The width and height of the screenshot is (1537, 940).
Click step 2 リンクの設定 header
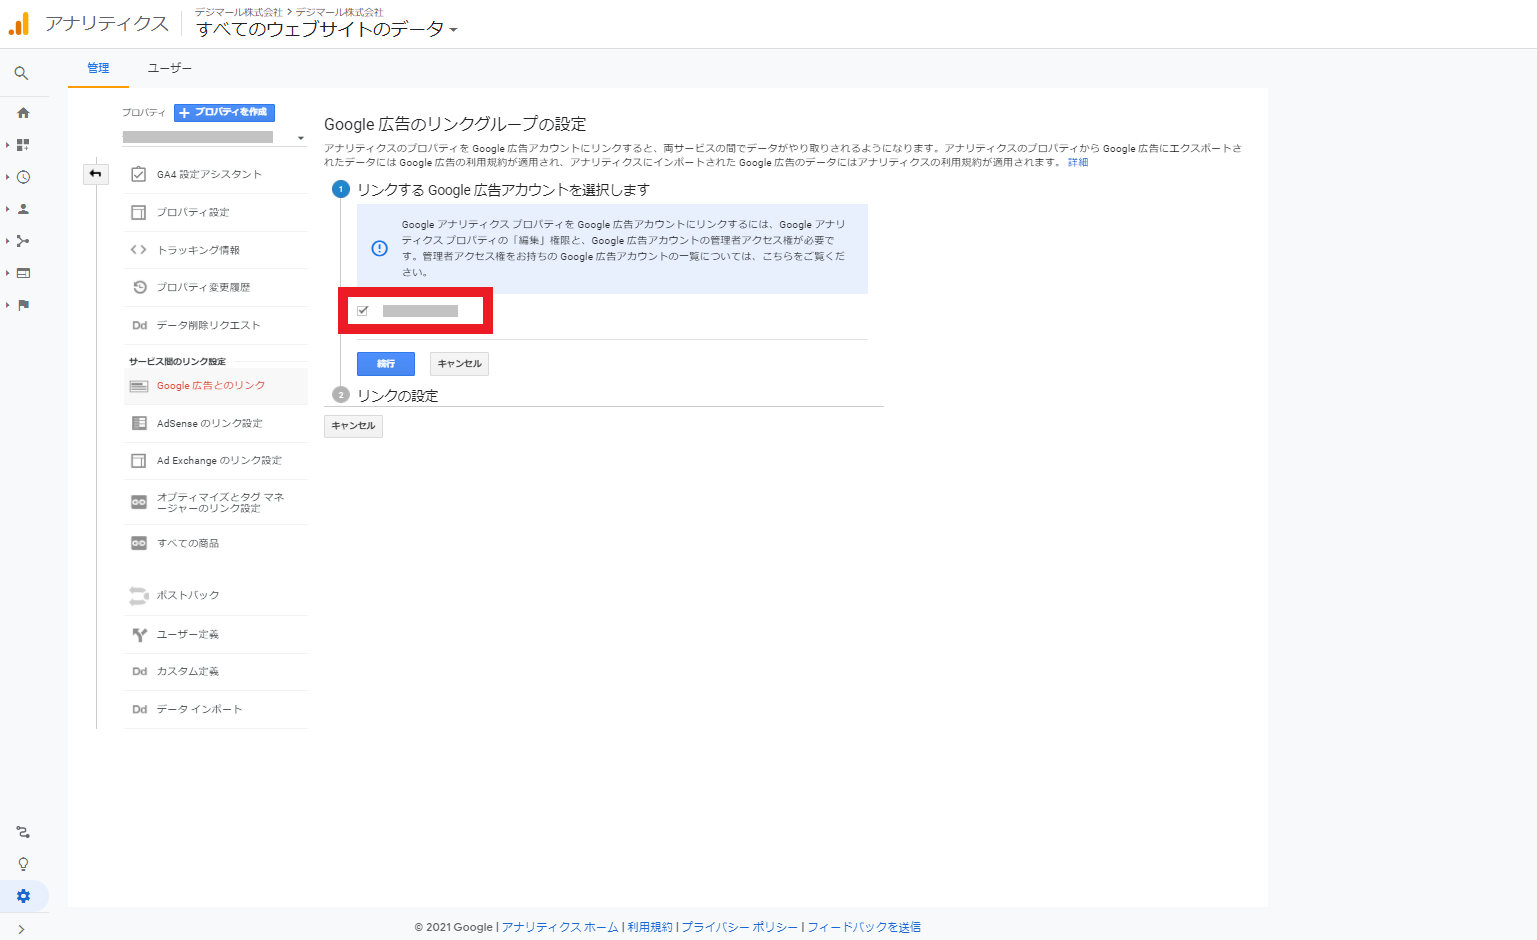[398, 396]
